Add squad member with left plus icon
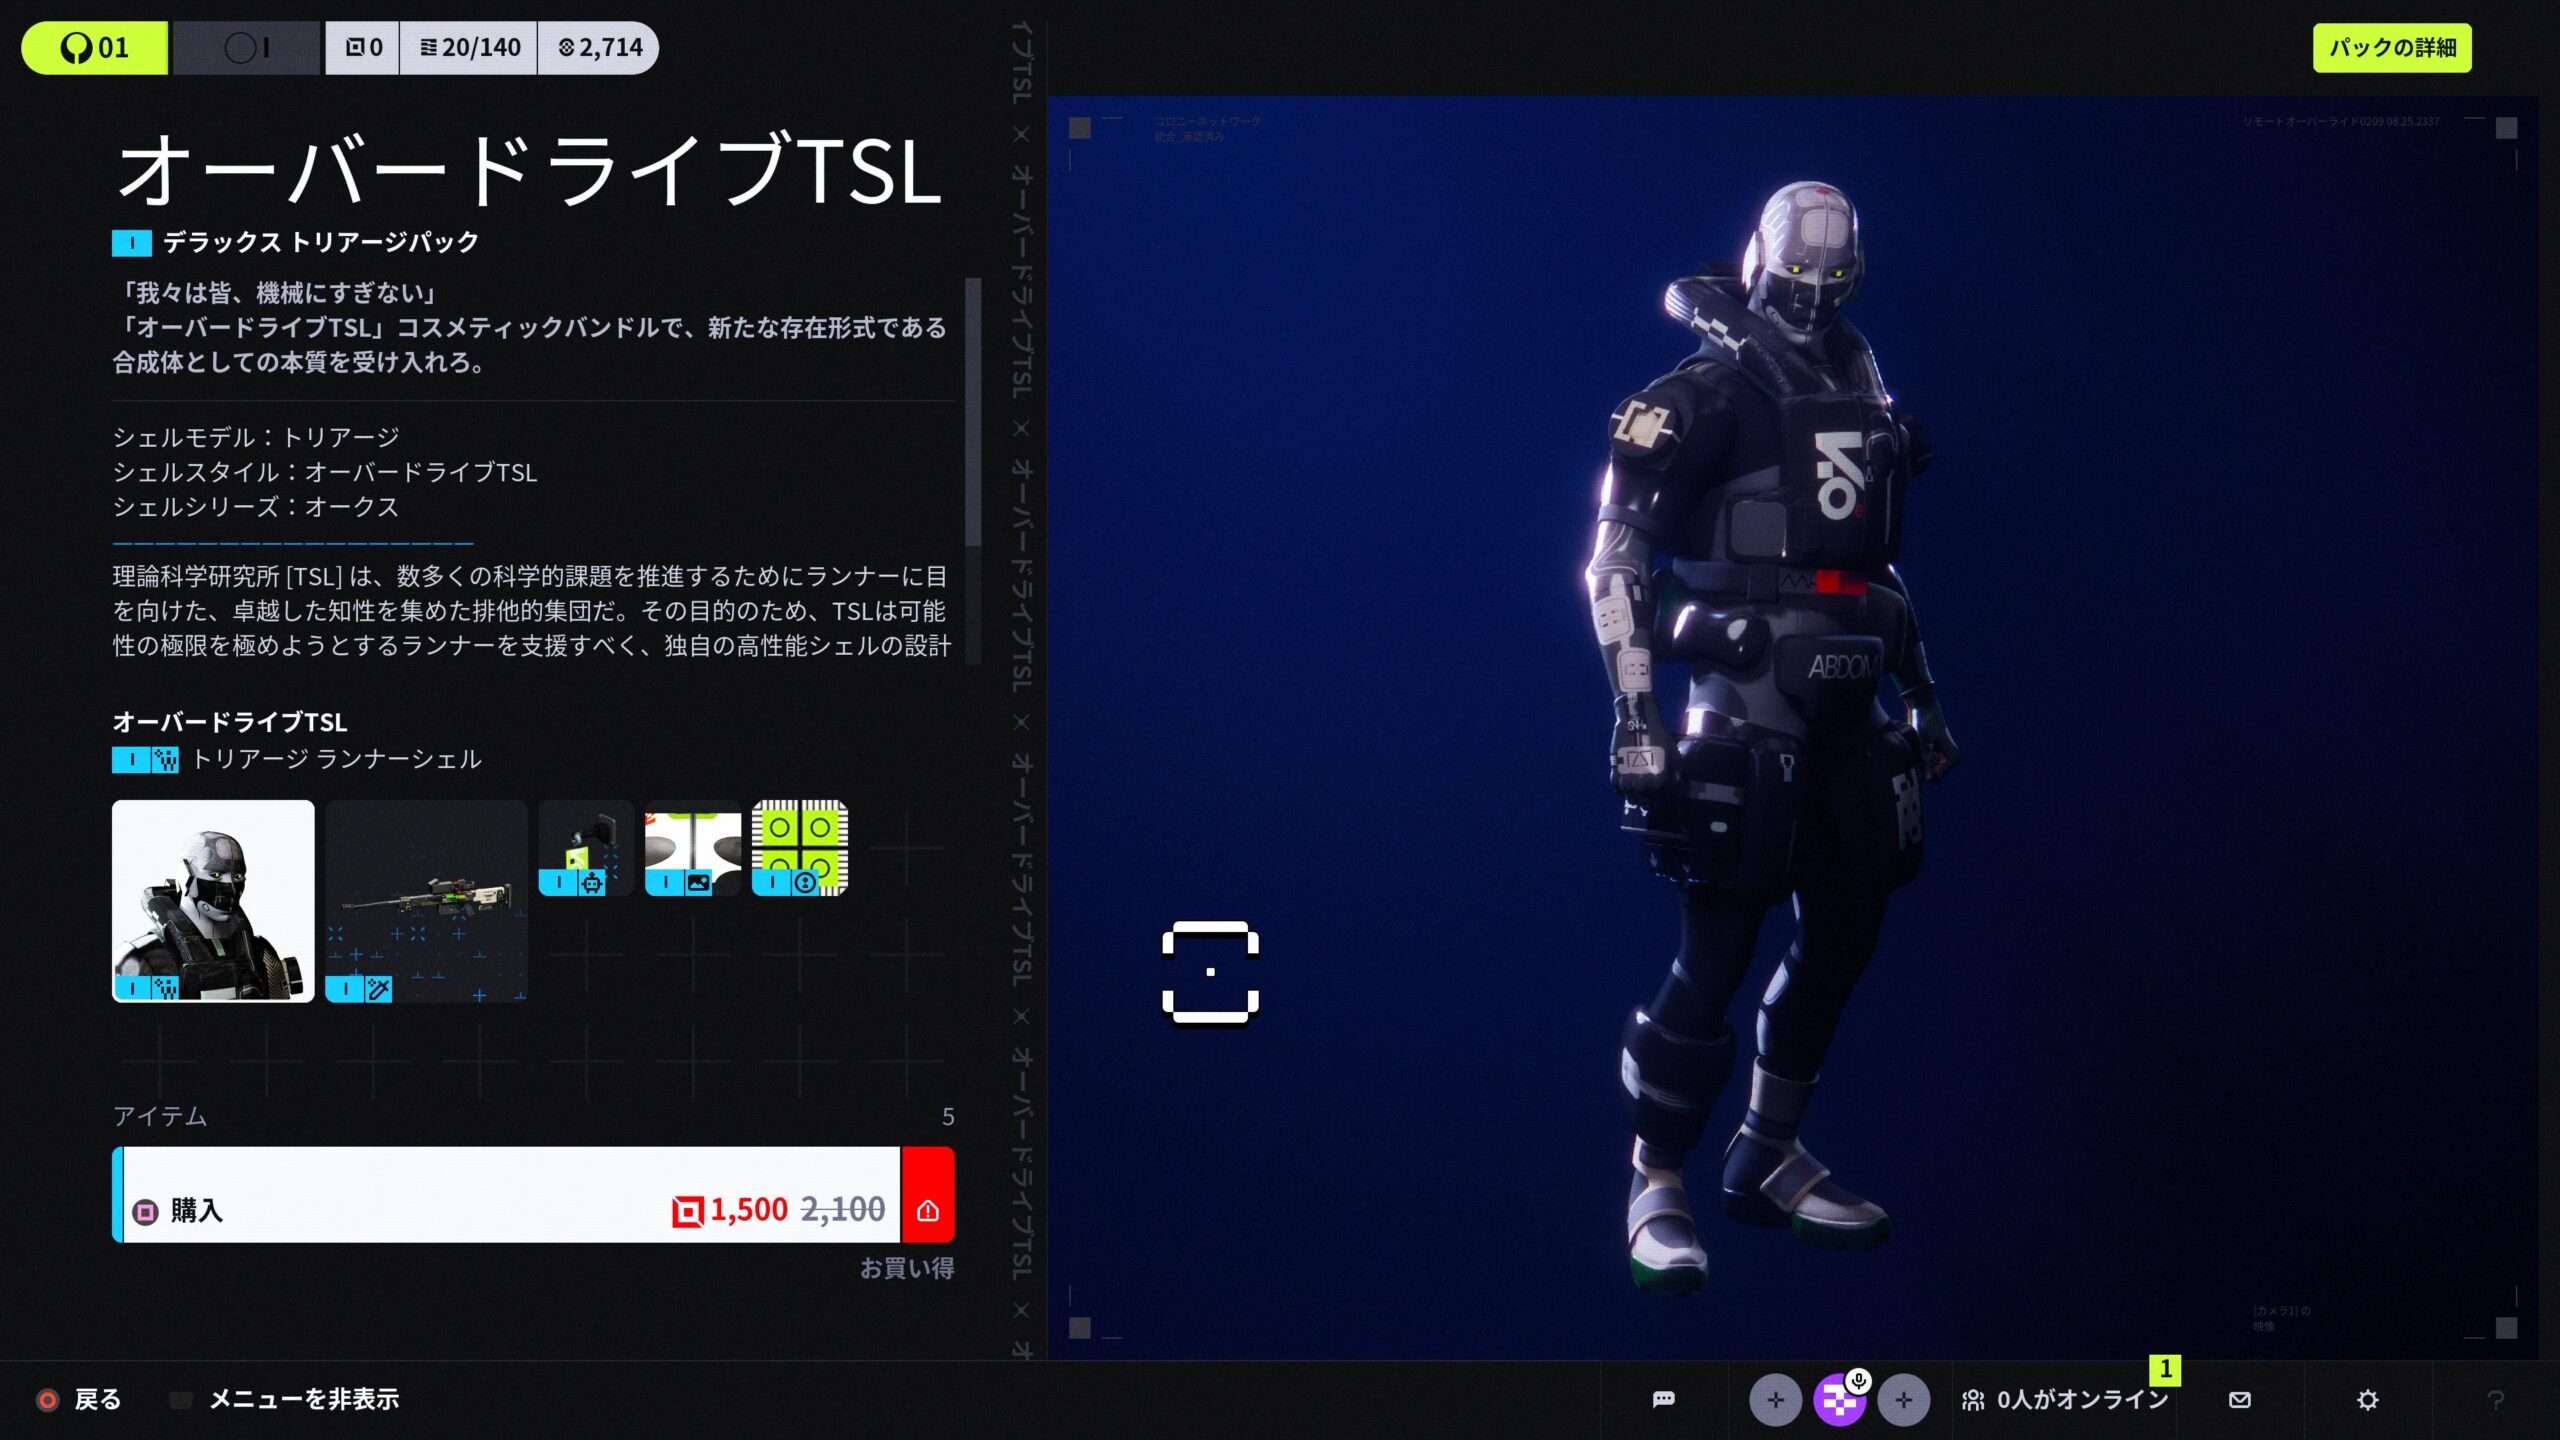The image size is (2560, 1440). tap(1775, 1399)
